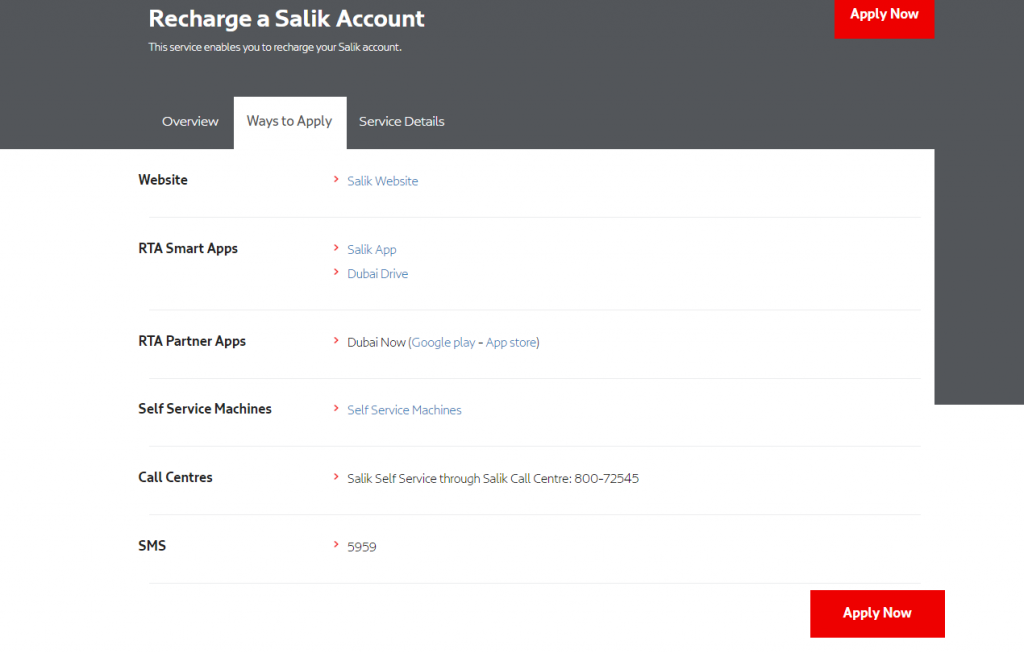Click the 'Call Centres' row label
Screen dimensions: 1024x653
coord(175,477)
